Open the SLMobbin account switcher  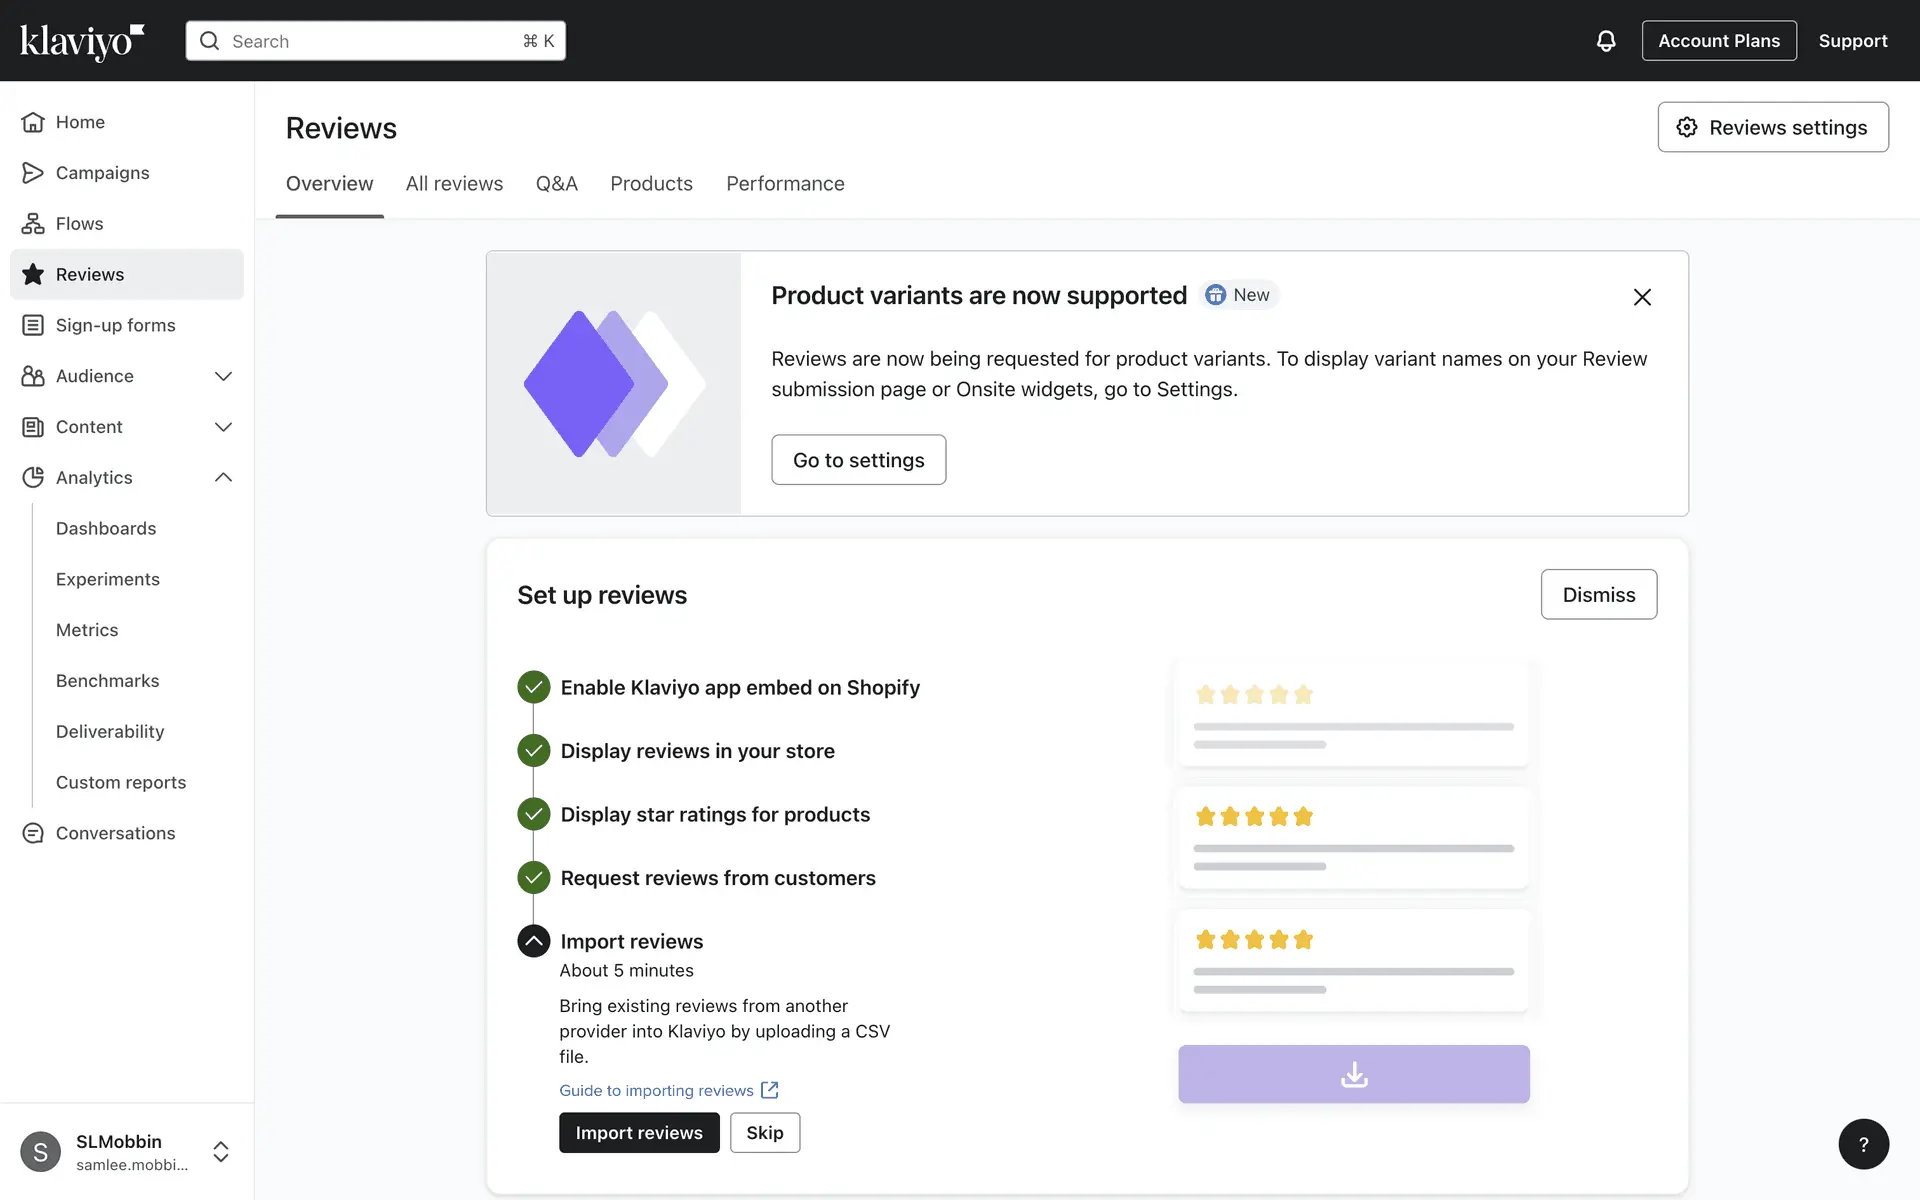tap(221, 1152)
